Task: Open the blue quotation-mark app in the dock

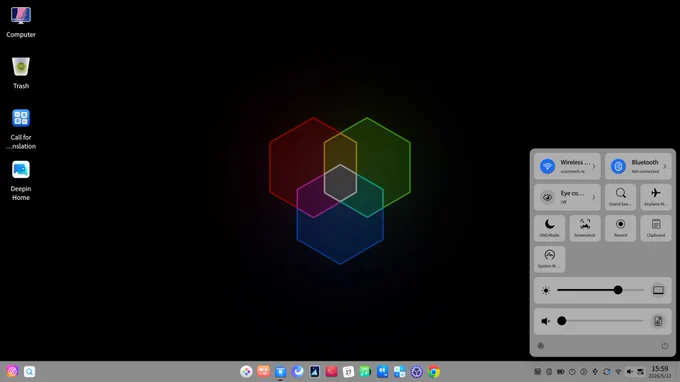Action: pyautogui.click(x=382, y=372)
